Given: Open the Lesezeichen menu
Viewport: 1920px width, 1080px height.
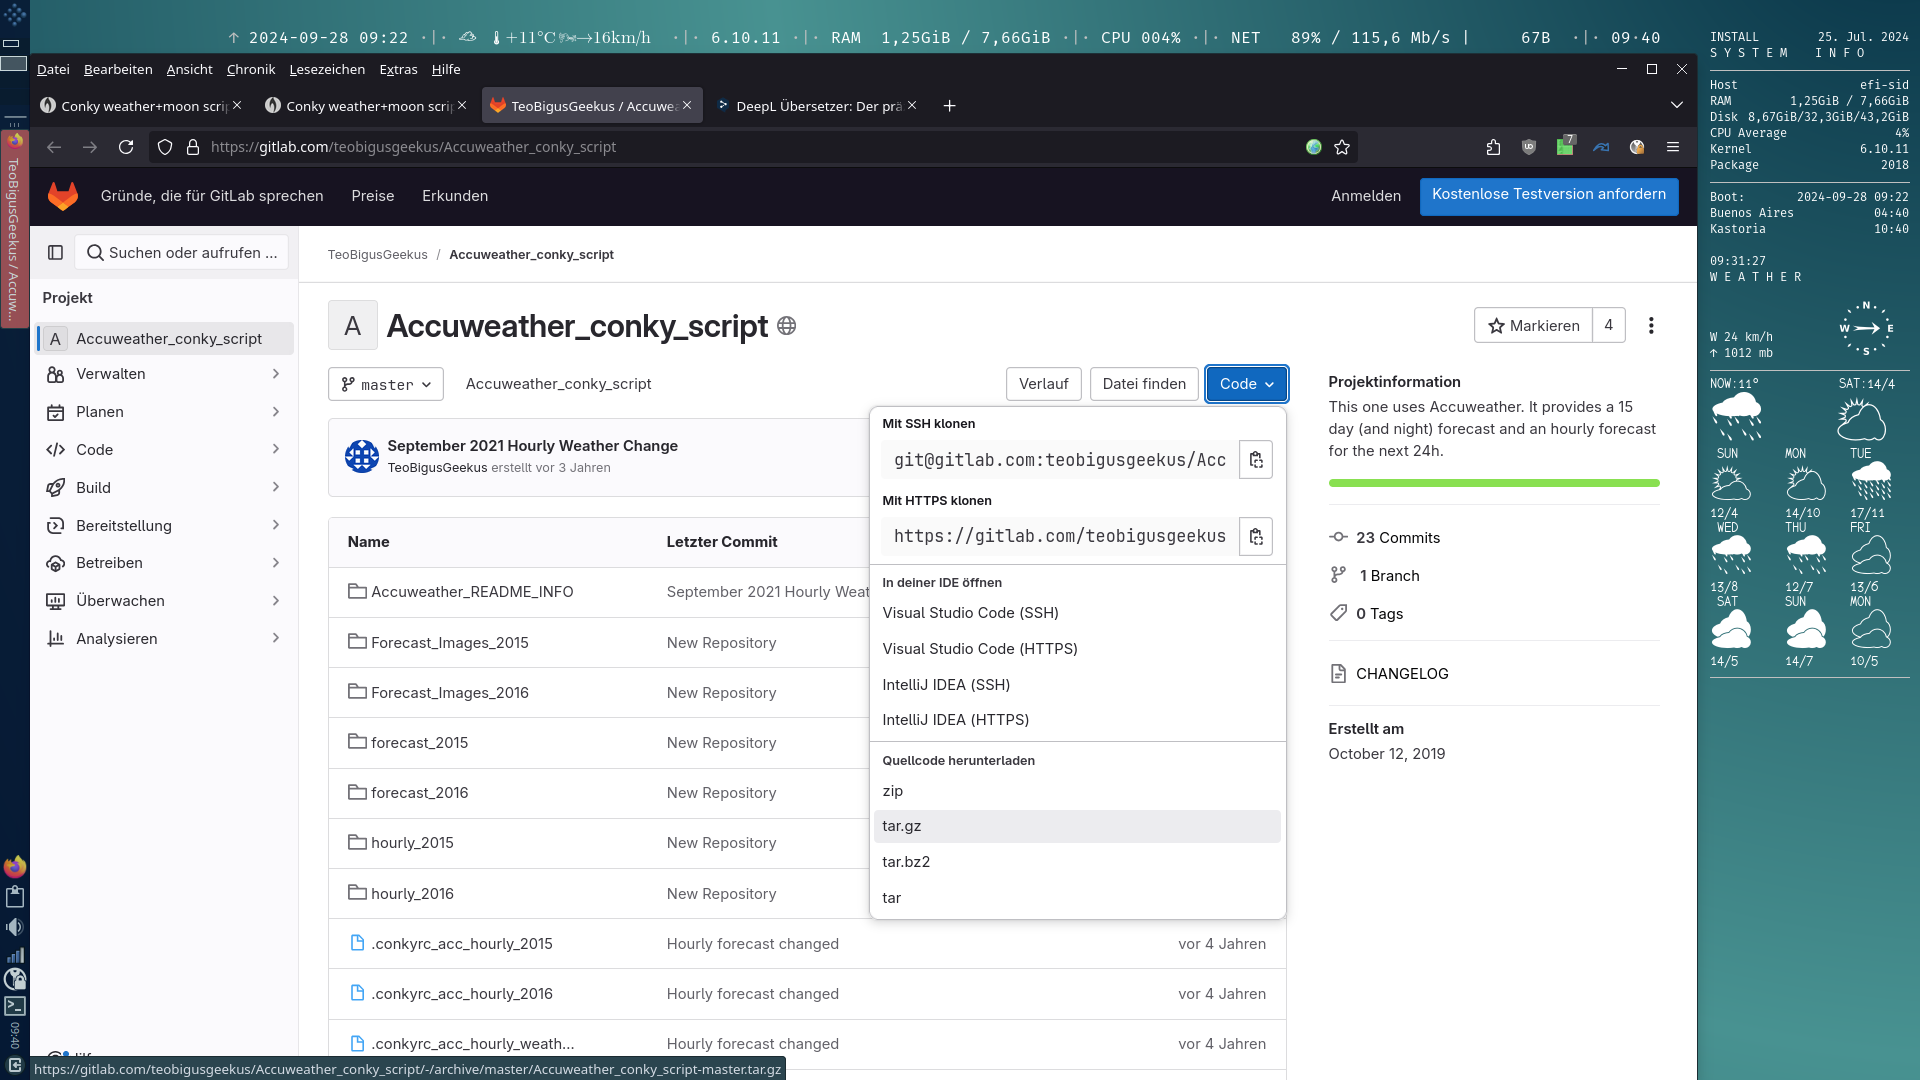Looking at the screenshot, I should point(327,69).
